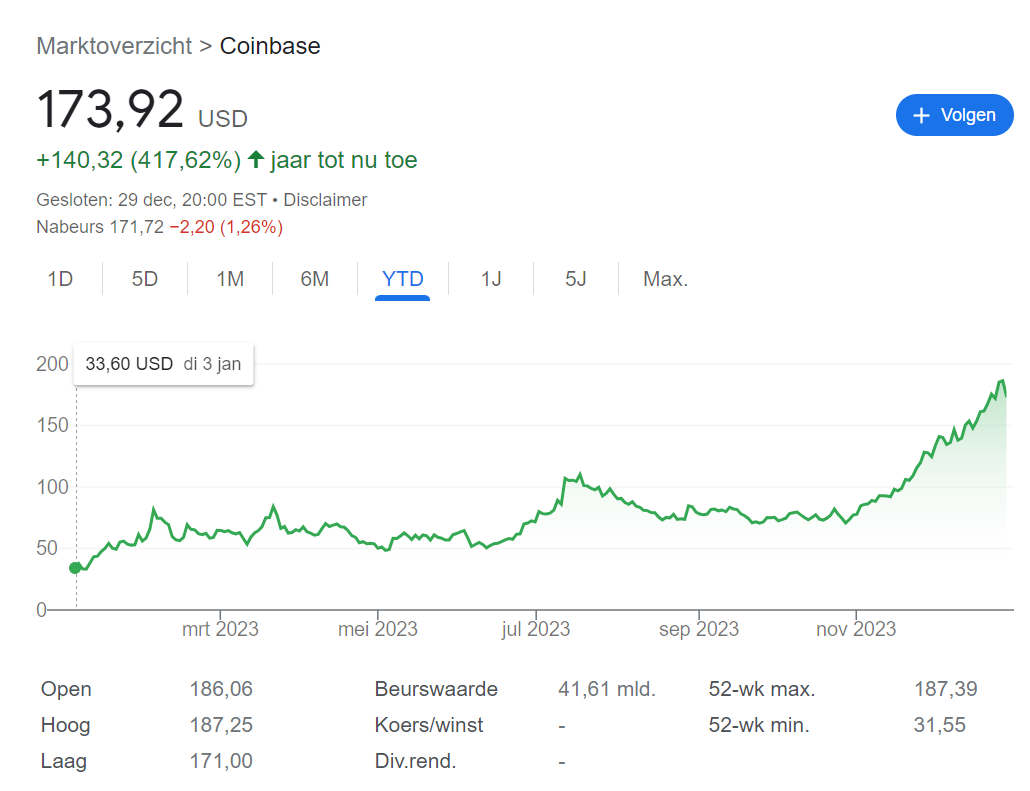Click the Beurswaarde value 41,61 mld.
Screen dimensions: 1030x791
click(607, 689)
